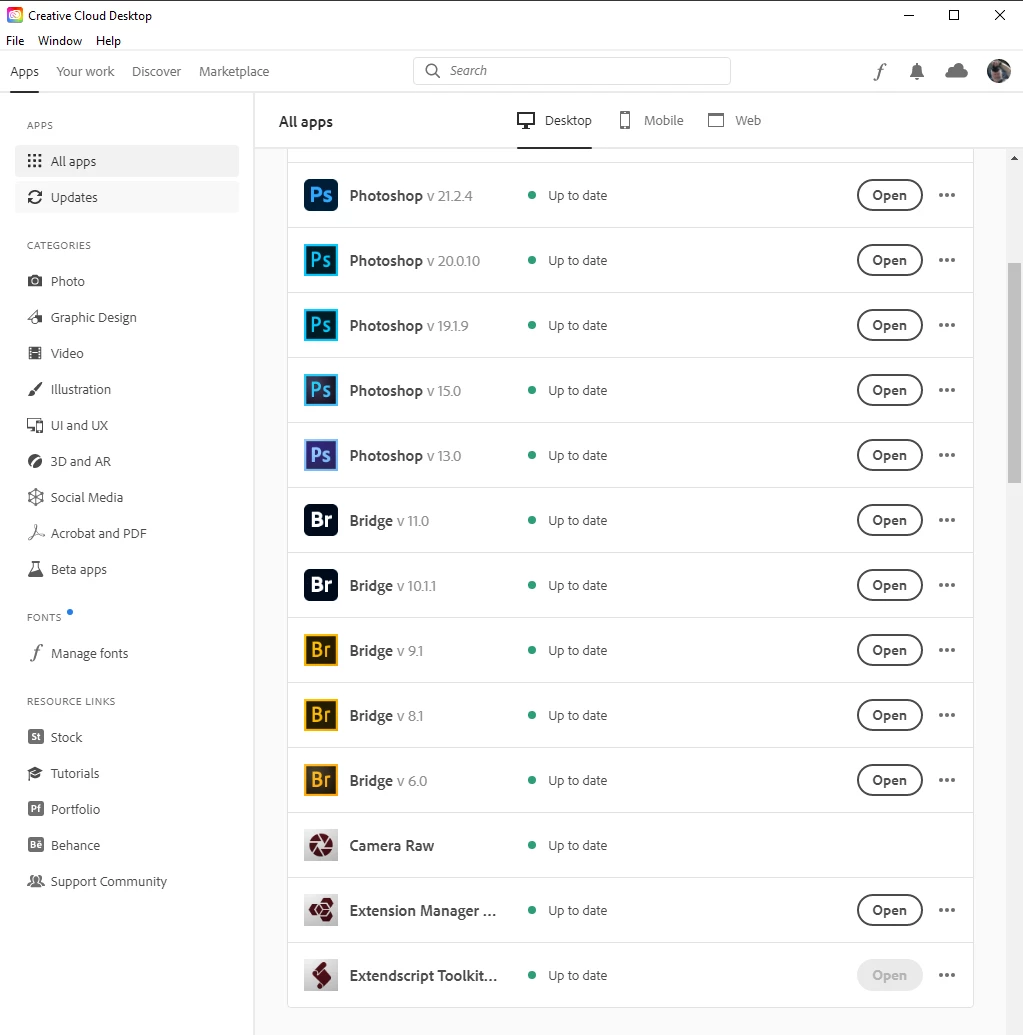The width and height of the screenshot is (1023, 1035).
Task: Switch to the Mobile apps tab
Action: 651,121
